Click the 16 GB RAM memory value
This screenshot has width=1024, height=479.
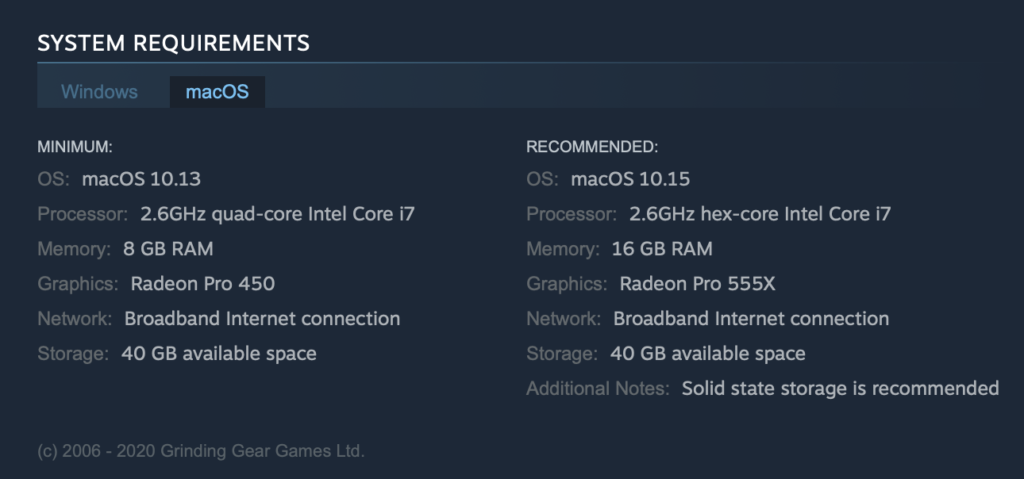(662, 249)
